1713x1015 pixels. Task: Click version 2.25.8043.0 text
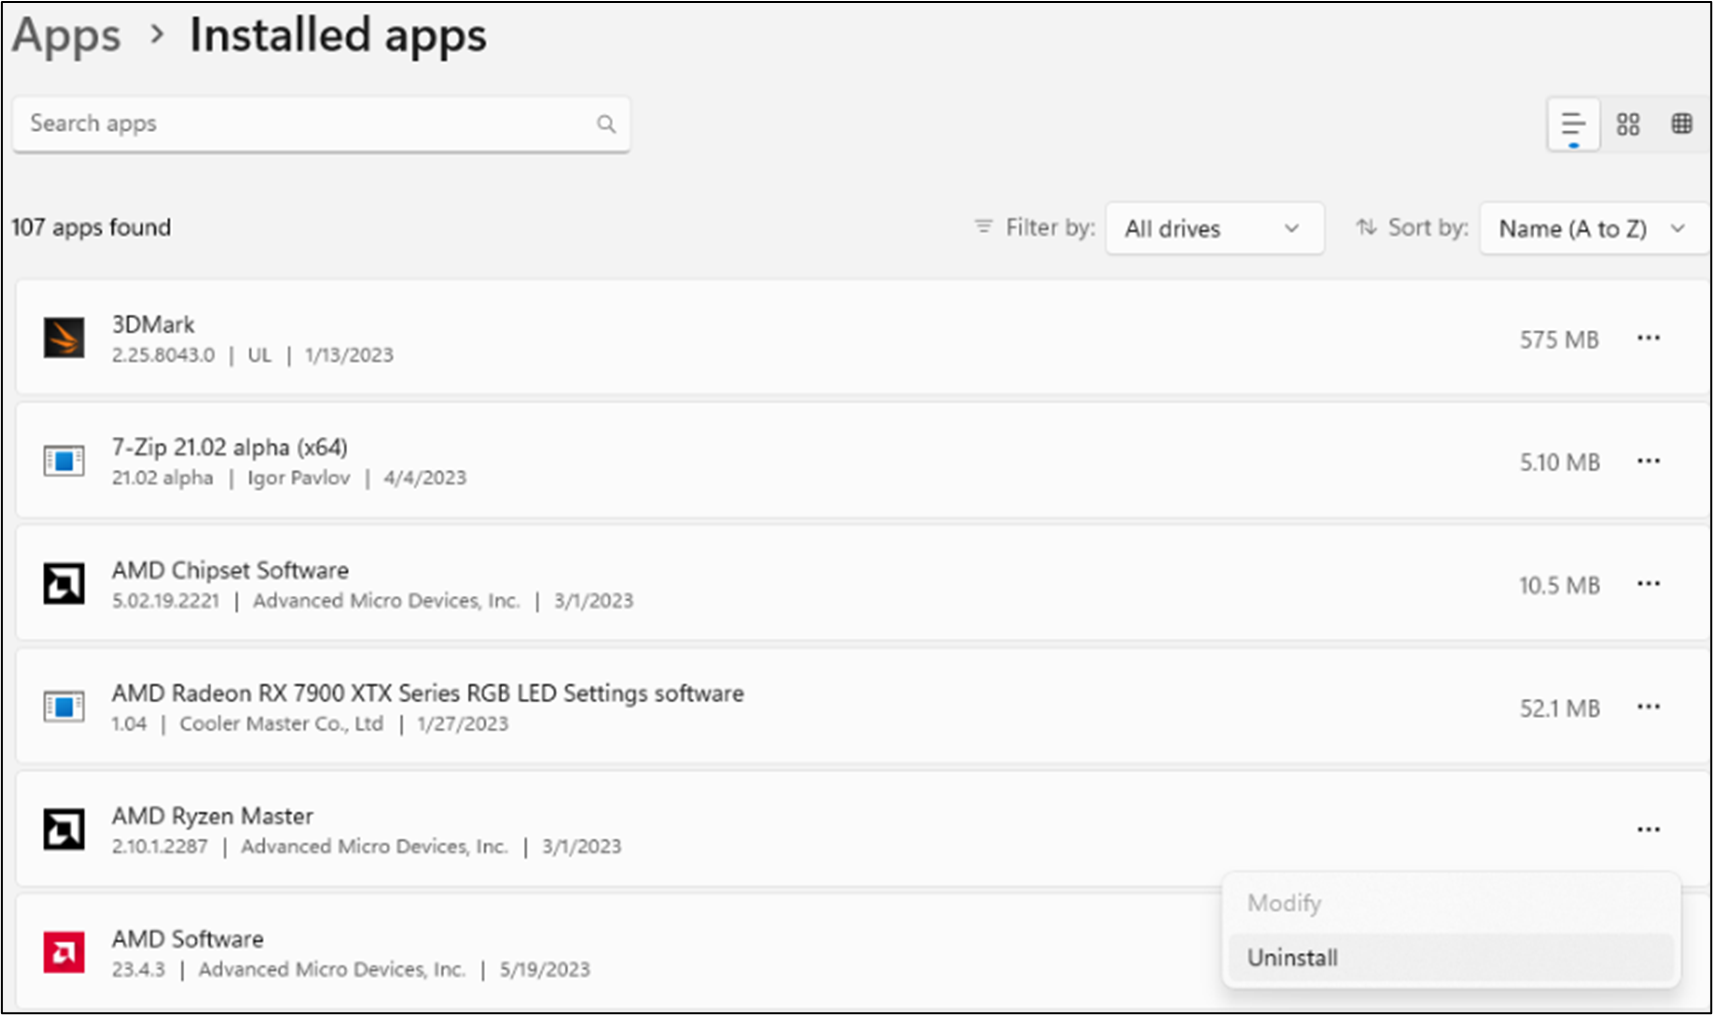(x=163, y=355)
